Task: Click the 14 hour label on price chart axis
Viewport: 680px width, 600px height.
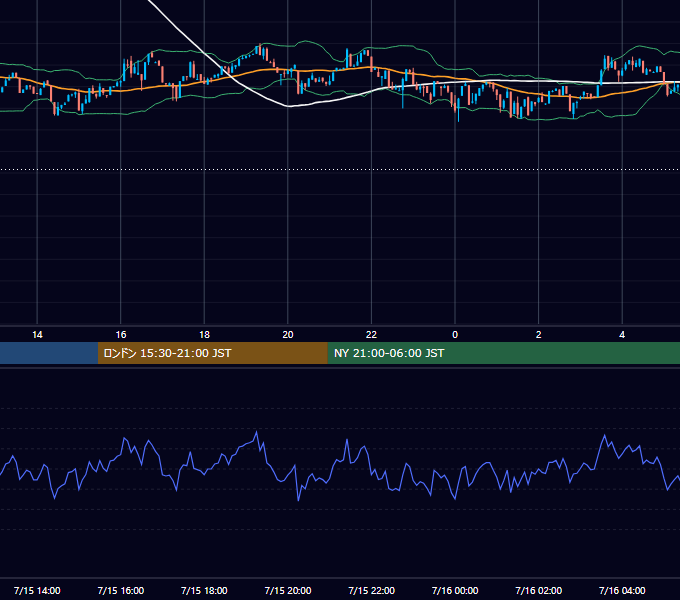Action: pyautogui.click(x=37, y=335)
